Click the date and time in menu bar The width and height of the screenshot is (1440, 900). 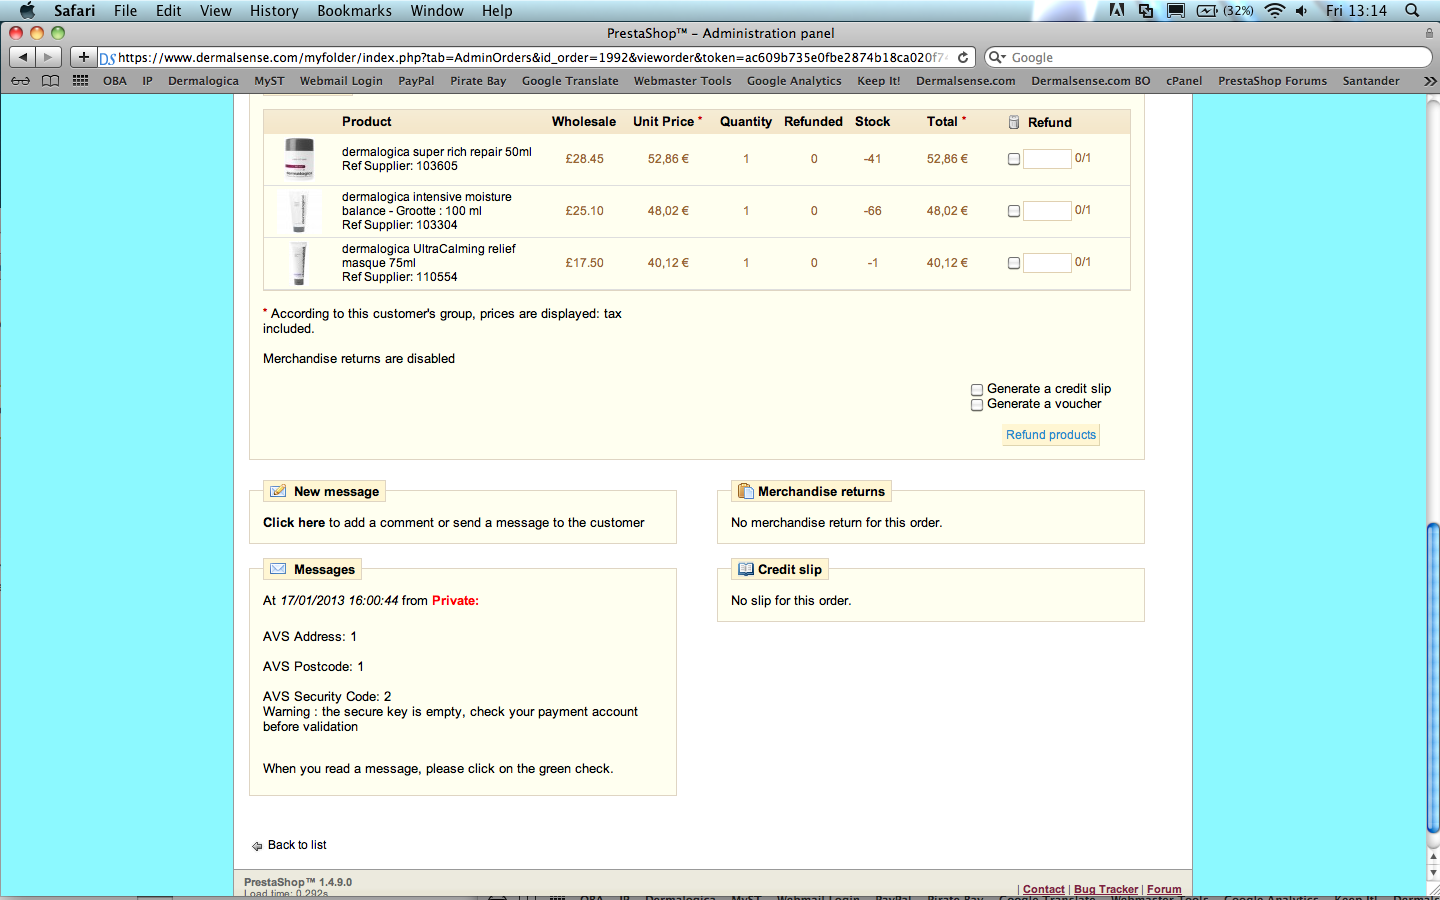(1356, 11)
